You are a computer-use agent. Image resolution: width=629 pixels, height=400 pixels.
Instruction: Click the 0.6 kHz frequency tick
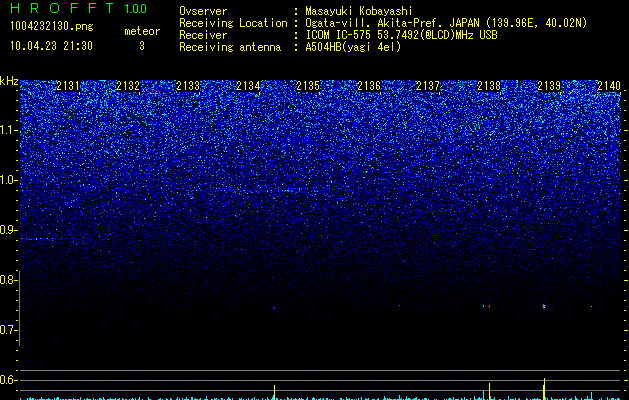(8, 380)
